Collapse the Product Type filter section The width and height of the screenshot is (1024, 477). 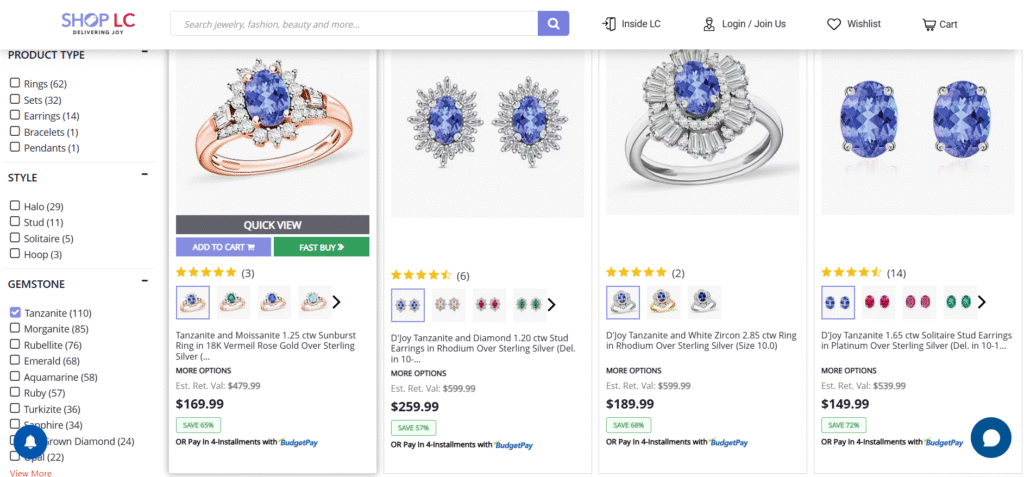145,52
